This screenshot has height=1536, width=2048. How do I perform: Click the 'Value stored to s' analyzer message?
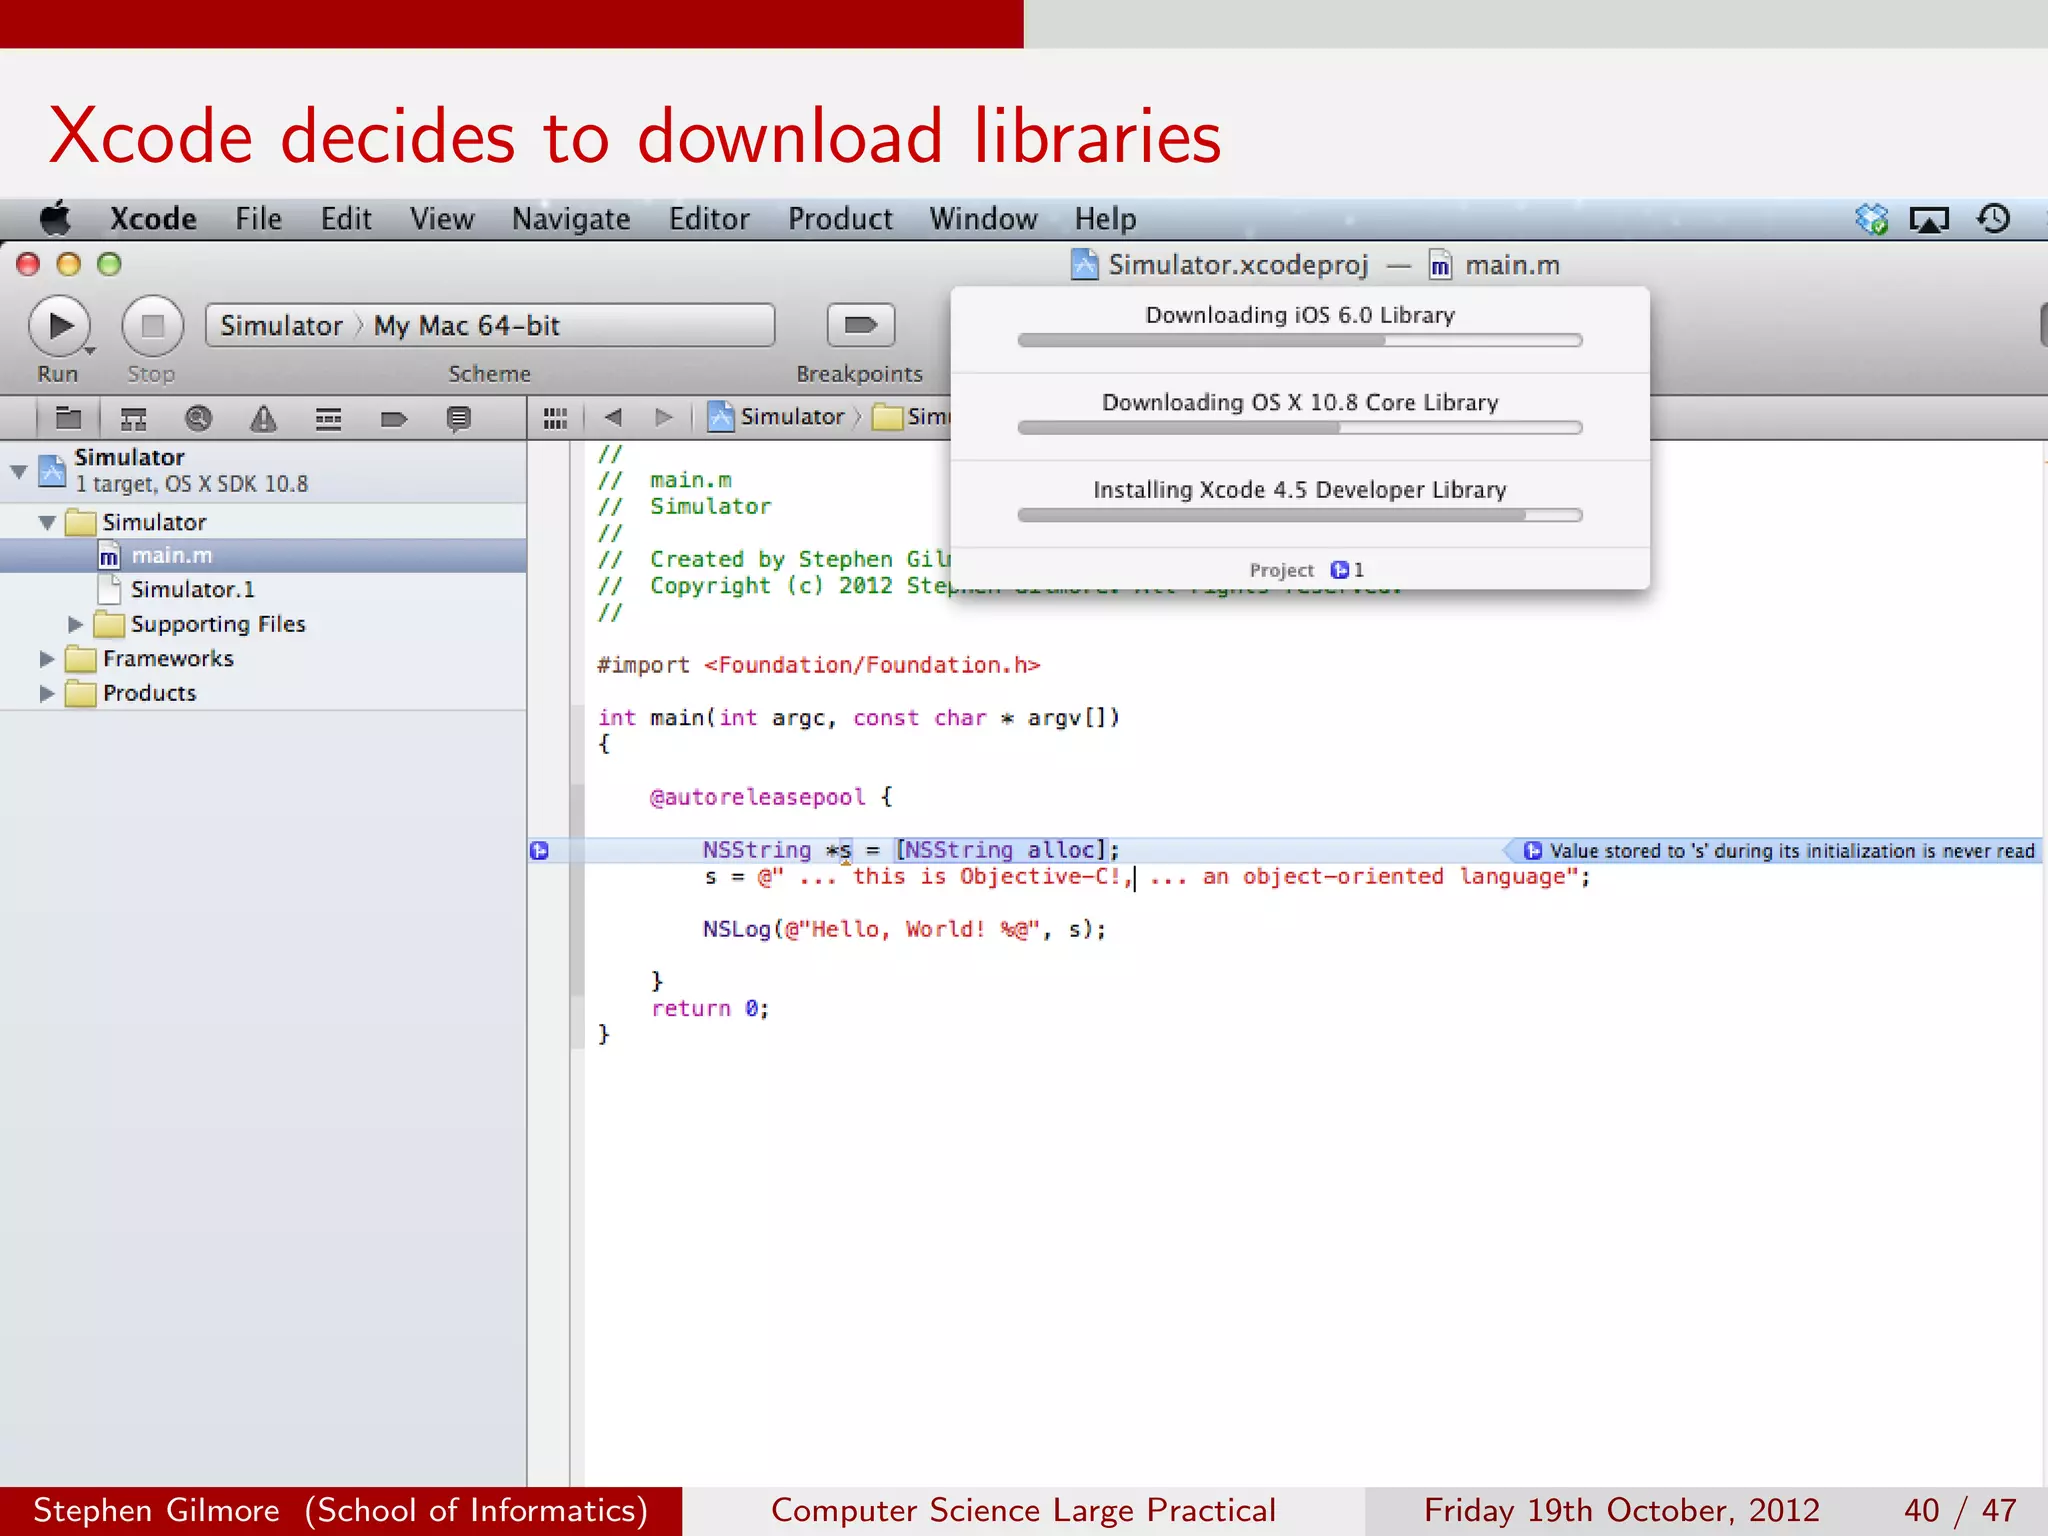click(x=1780, y=851)
